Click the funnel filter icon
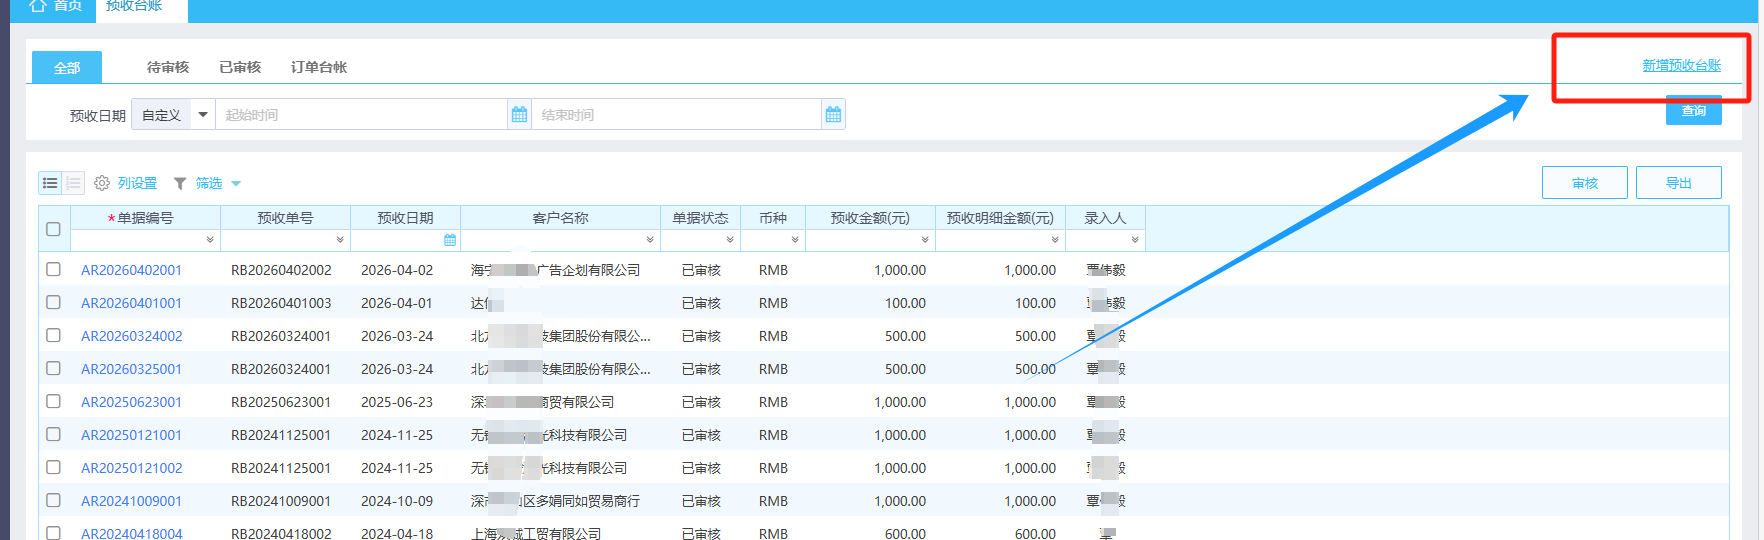The image size is (1764, 540). (180, 183)
